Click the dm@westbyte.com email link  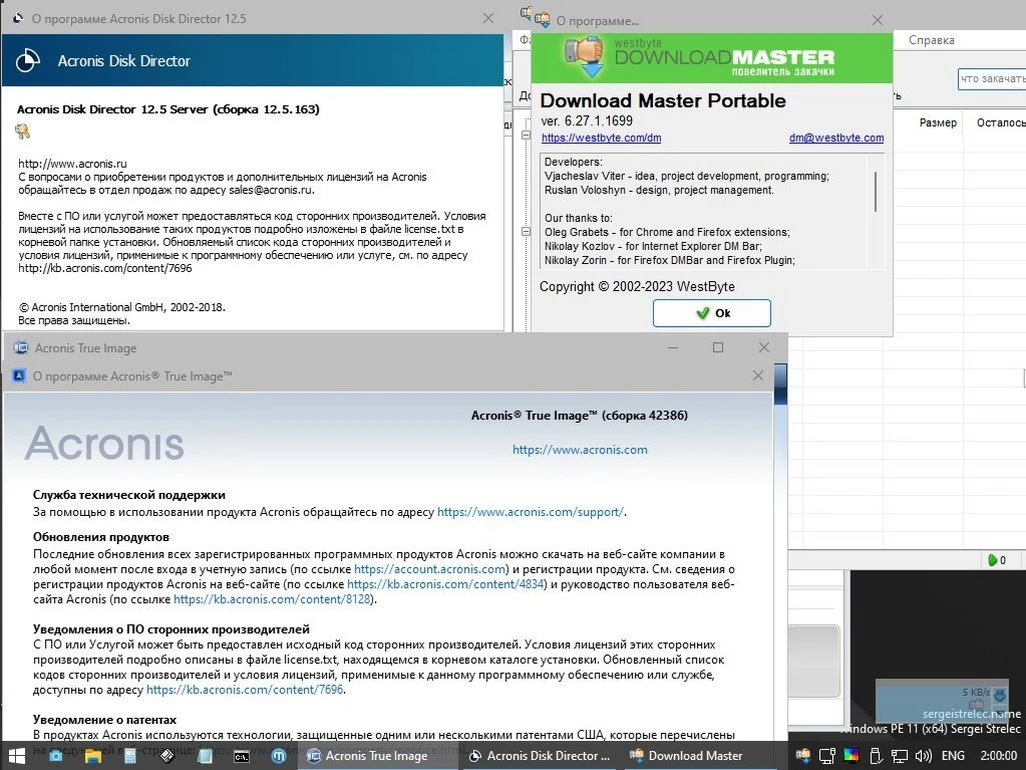coord(836,138)
